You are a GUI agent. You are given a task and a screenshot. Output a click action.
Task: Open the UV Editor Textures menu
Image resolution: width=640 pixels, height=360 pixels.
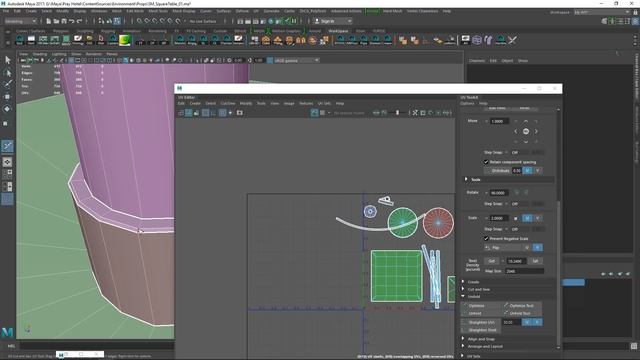click(x=306, y=103)
